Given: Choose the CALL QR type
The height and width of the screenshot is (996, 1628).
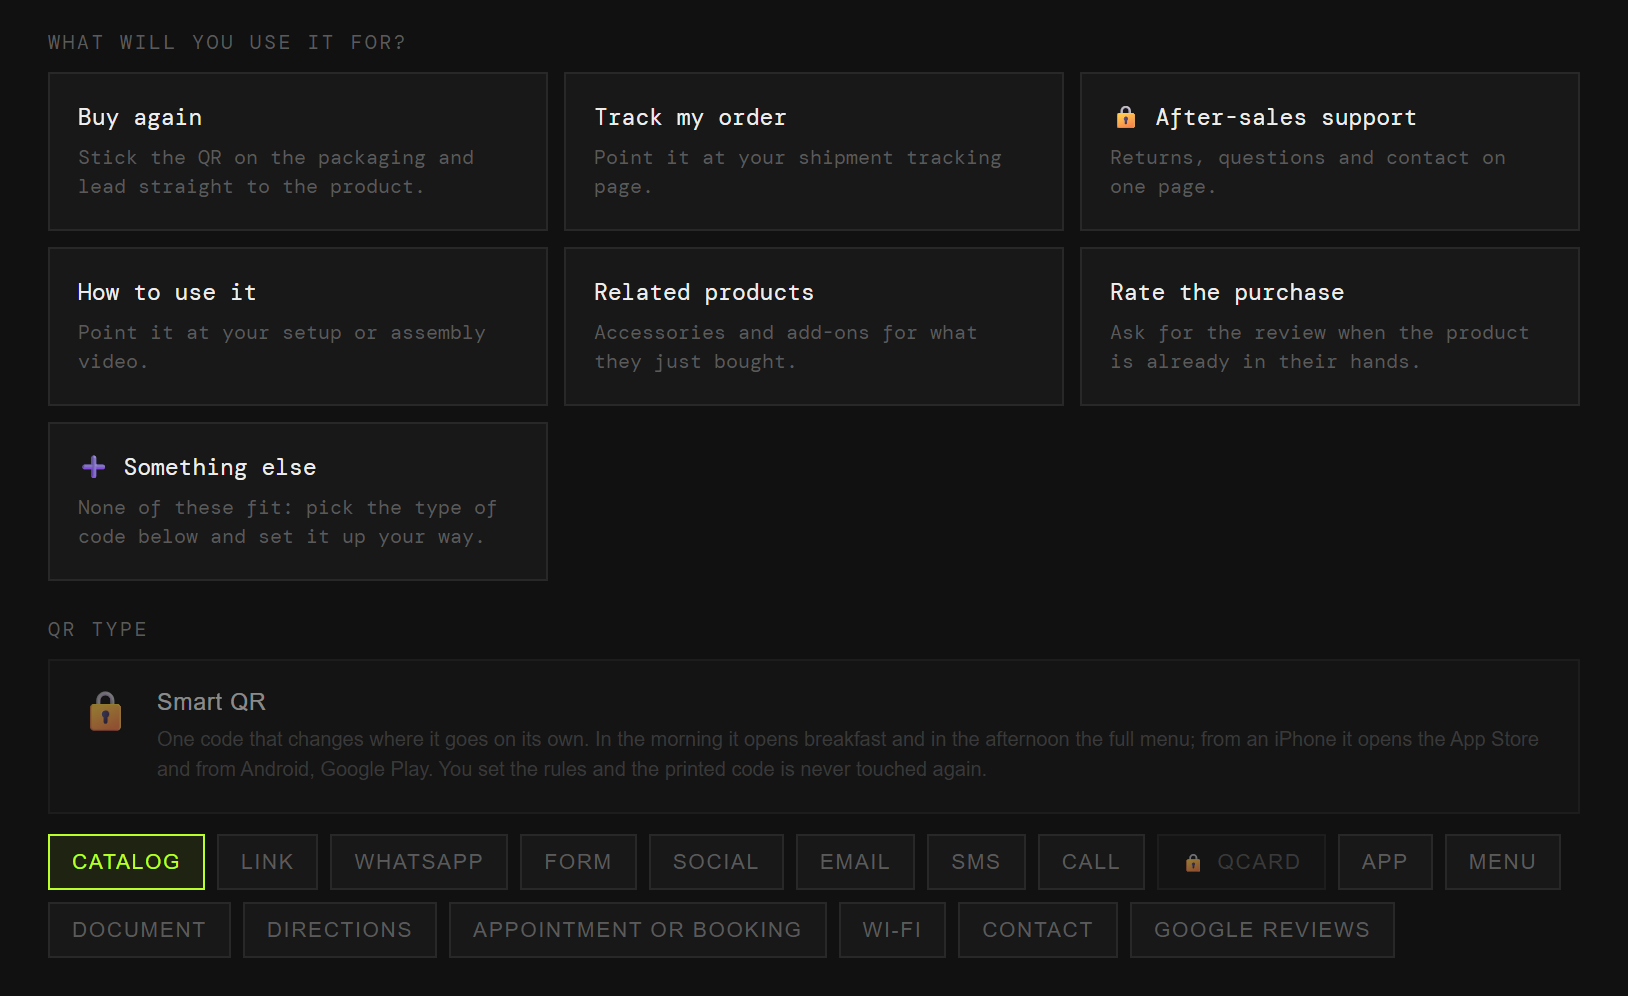Looking at the screenshot, I should tap(1091, 862).
